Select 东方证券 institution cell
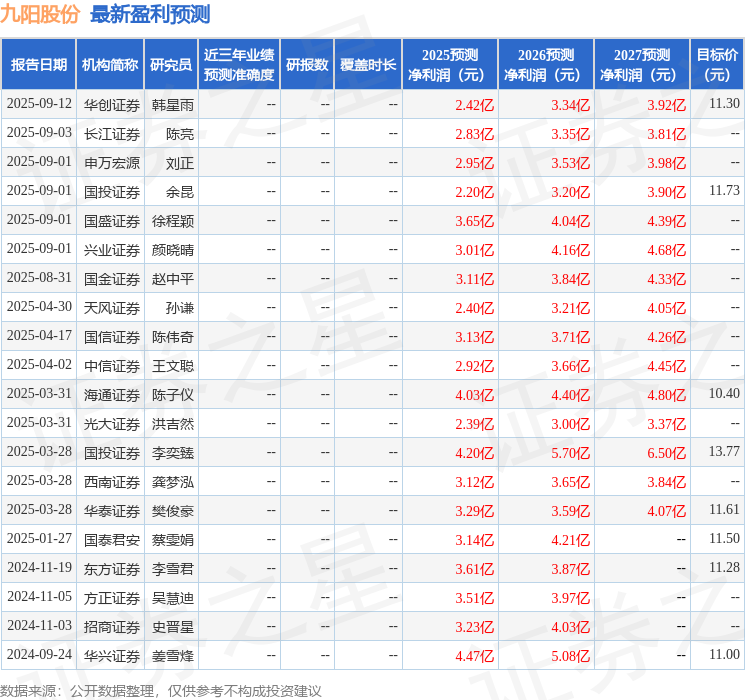 click(112, 569)
